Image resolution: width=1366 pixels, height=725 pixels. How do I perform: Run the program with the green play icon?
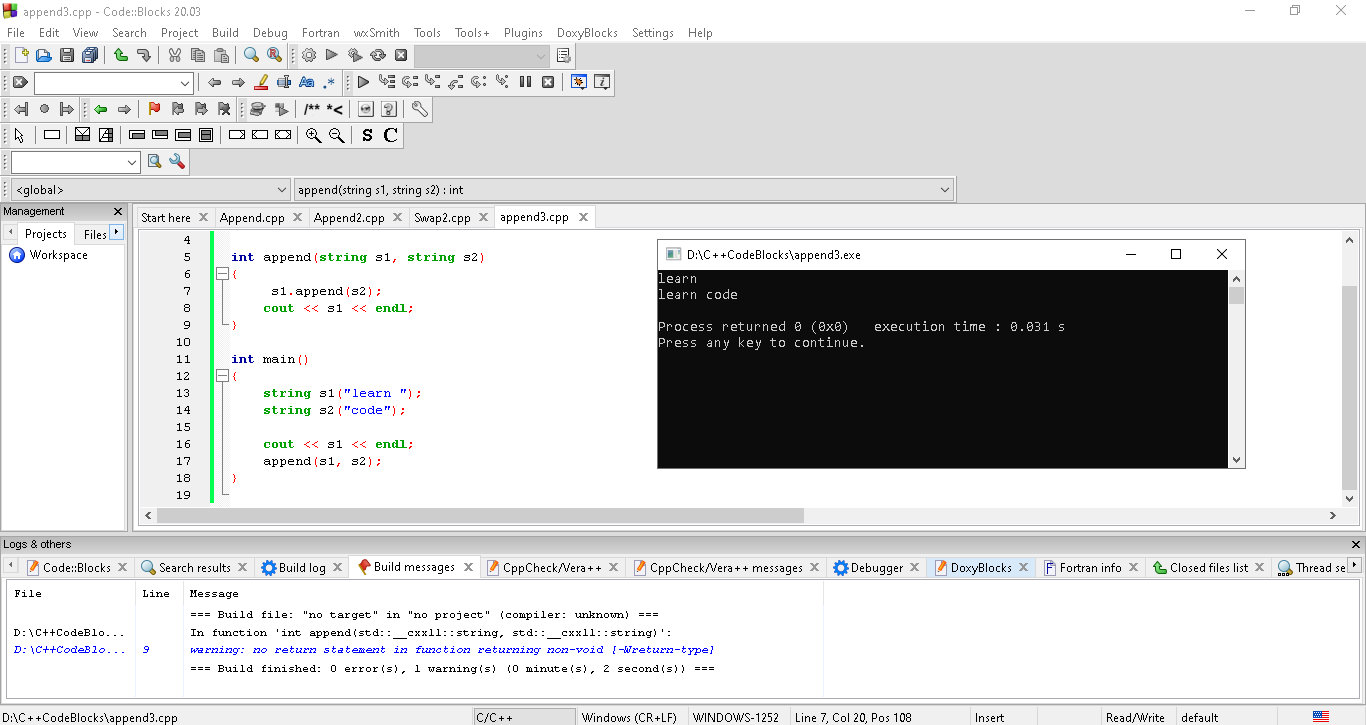pyautogui.click(x=330, y=55)
